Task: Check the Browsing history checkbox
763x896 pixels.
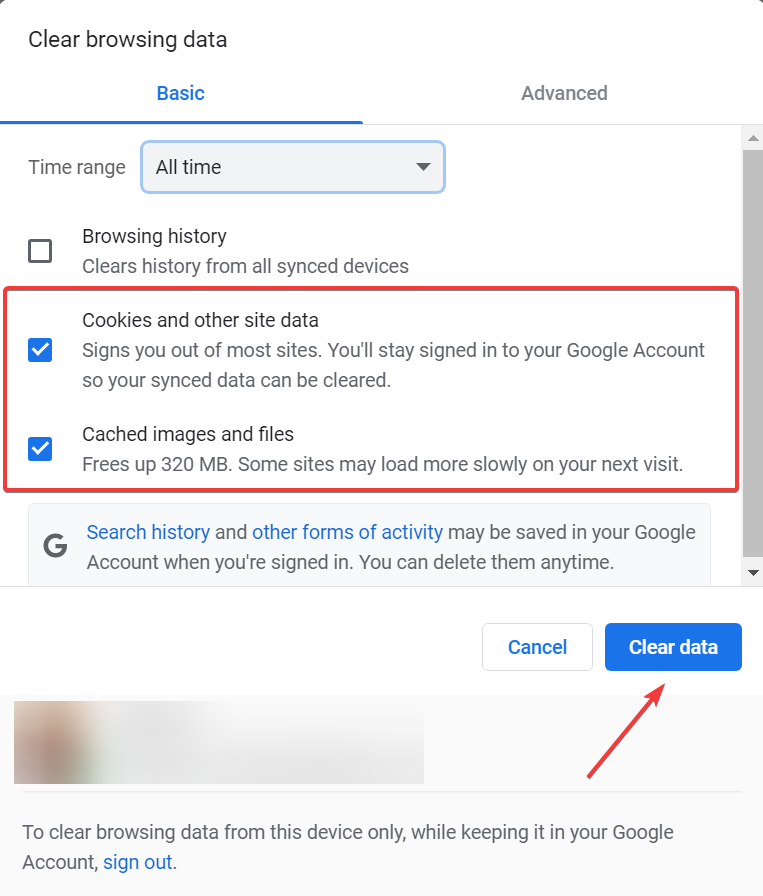Action: [40, 251]
